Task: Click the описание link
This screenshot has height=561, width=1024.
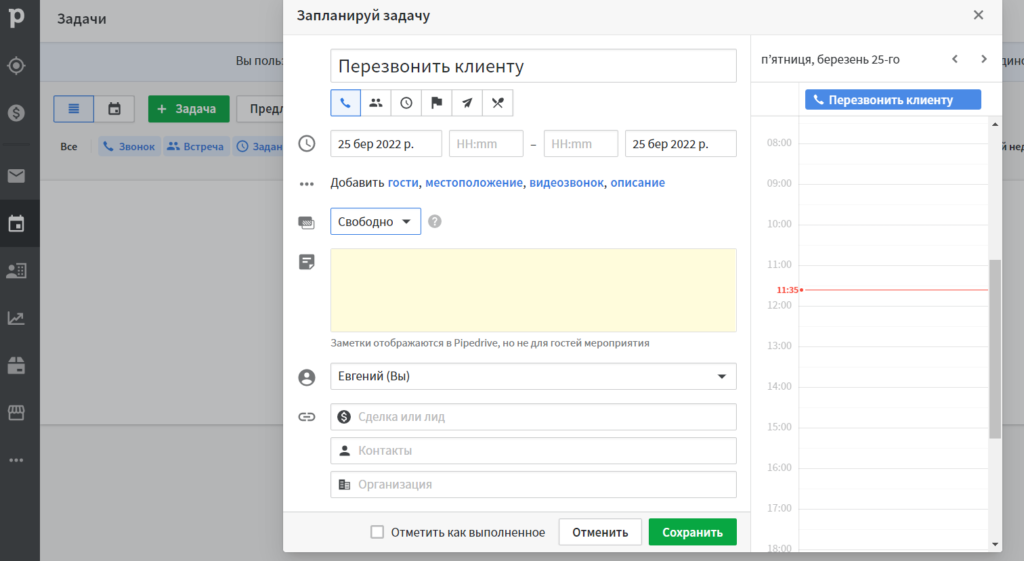Action: 637,183
